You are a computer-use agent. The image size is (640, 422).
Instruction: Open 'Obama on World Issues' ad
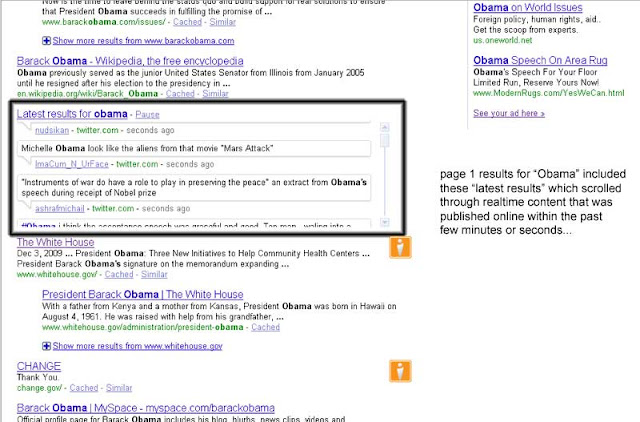[x=528, y=7]
